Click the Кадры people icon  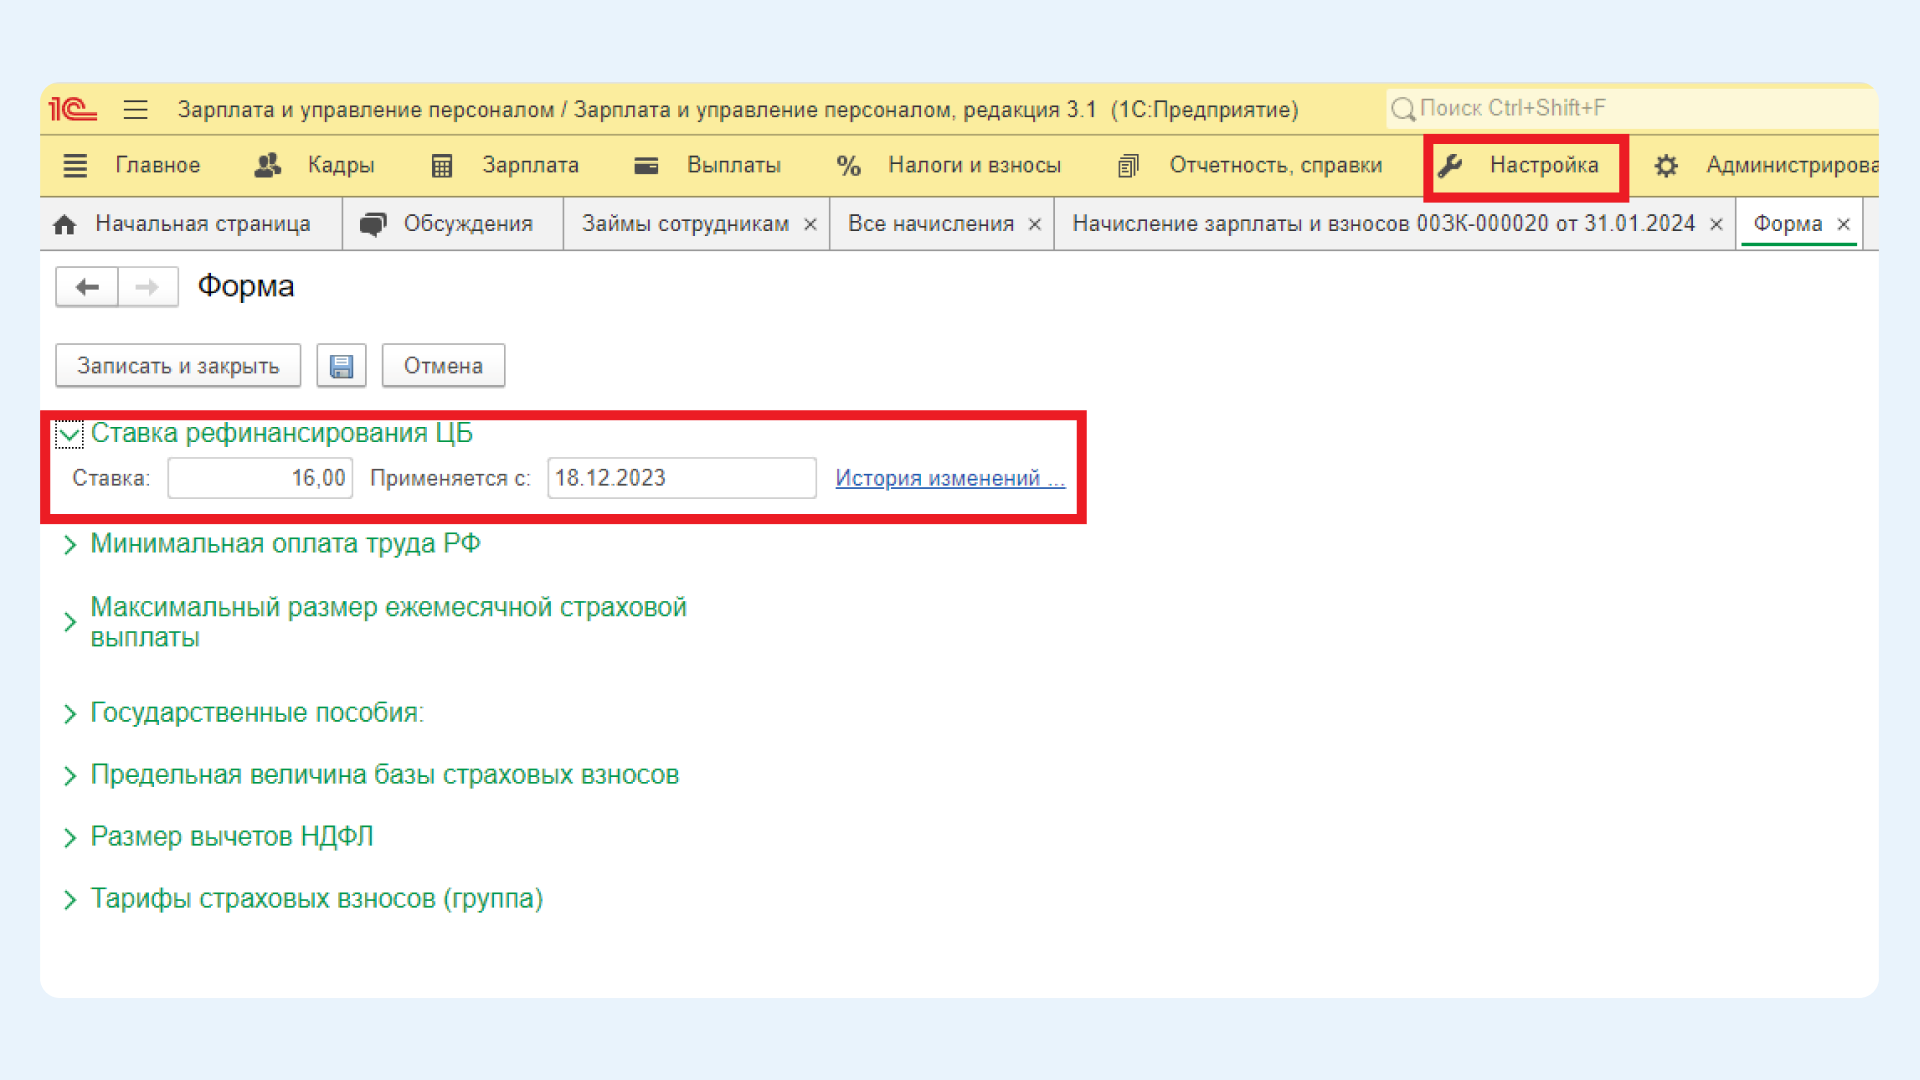coord(267,165)
